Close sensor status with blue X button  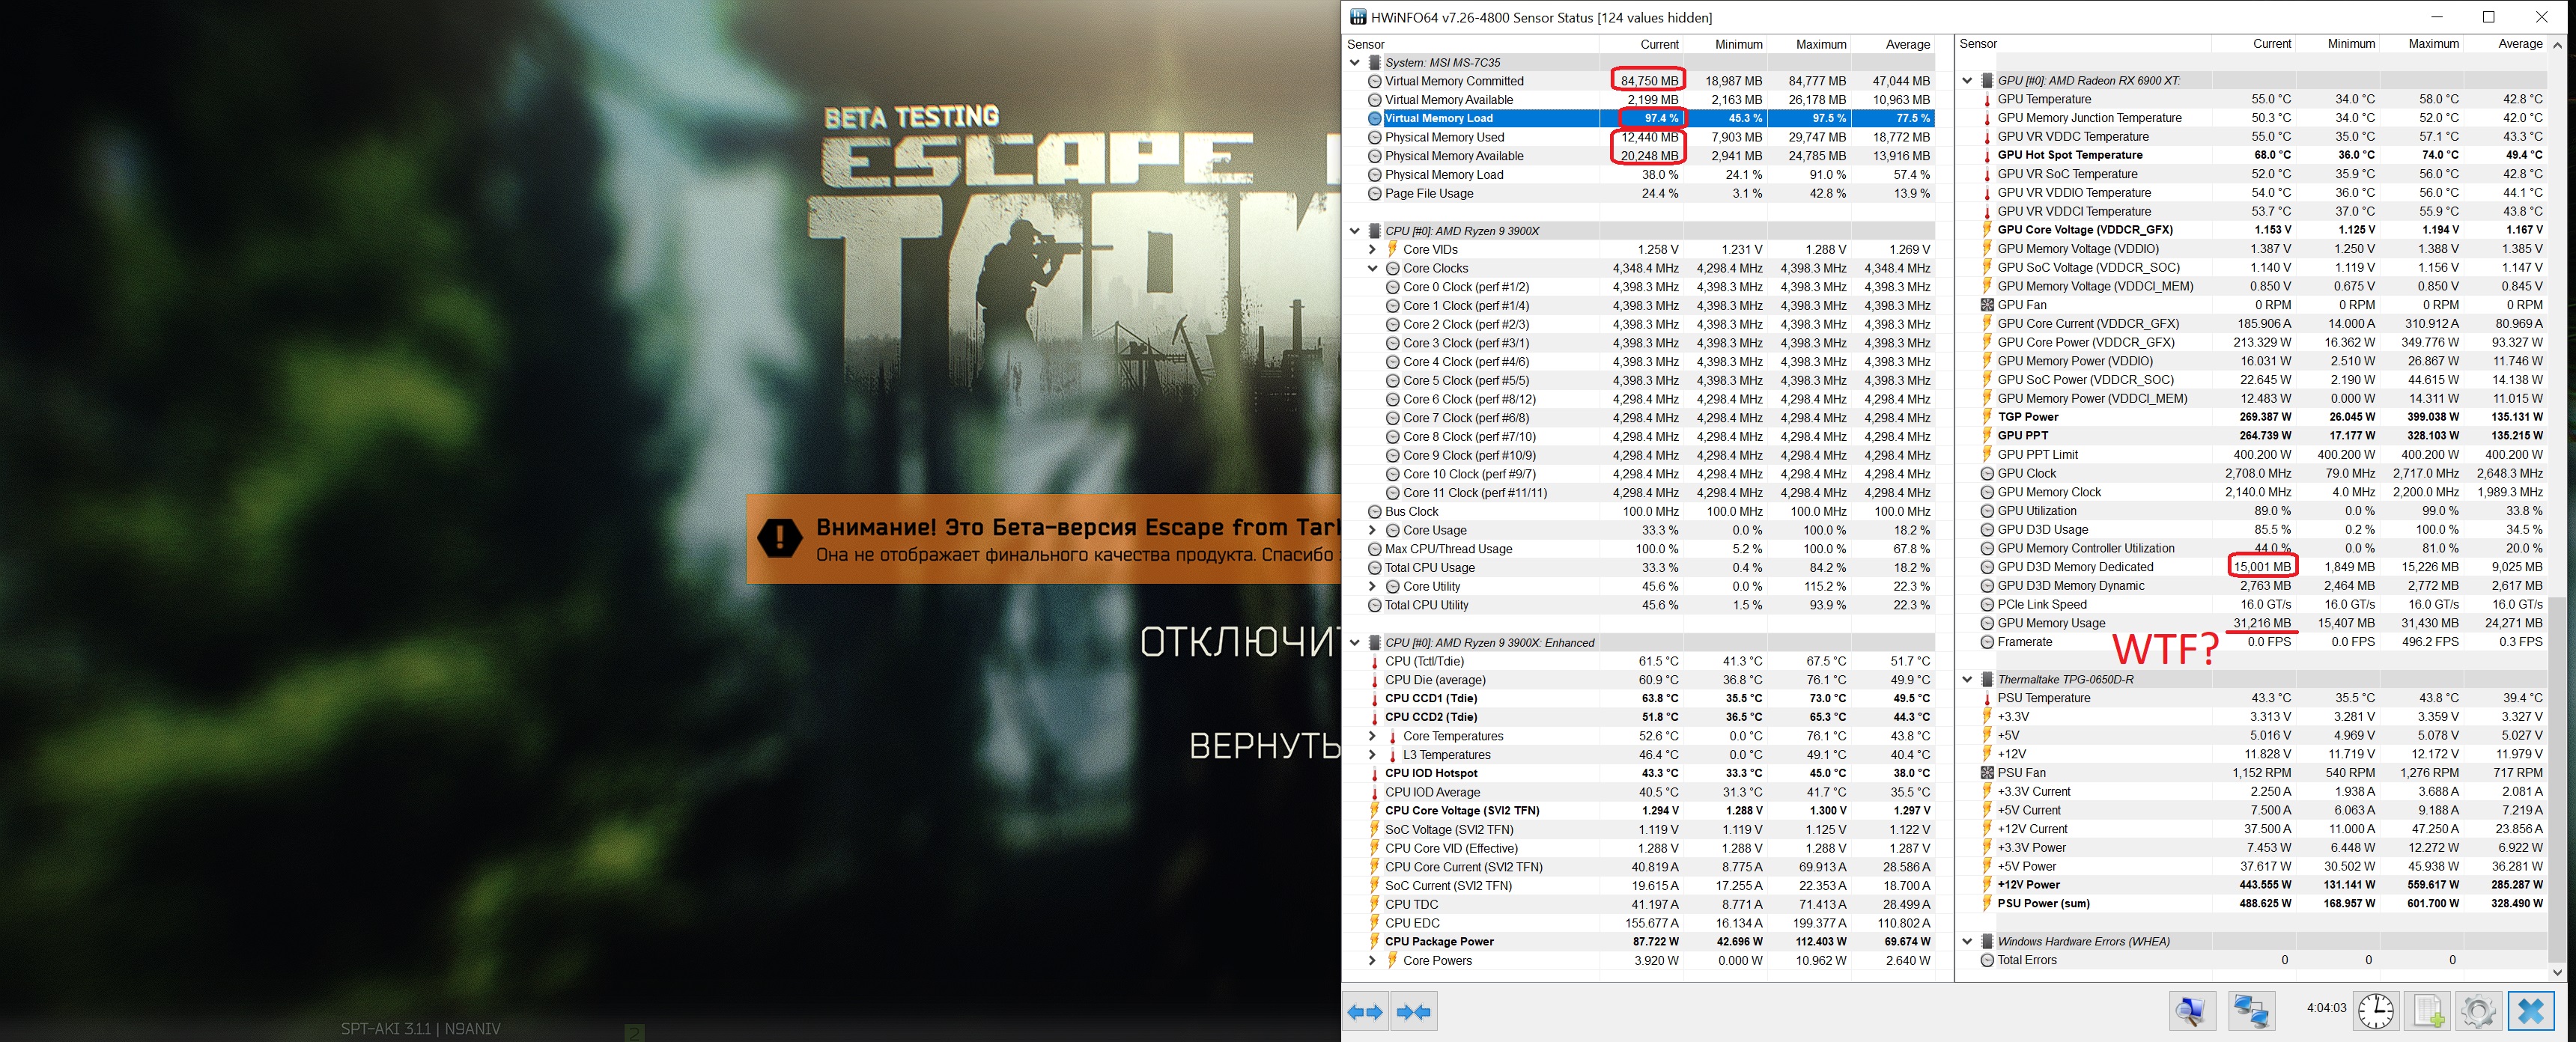(x=2530, y=1012)
